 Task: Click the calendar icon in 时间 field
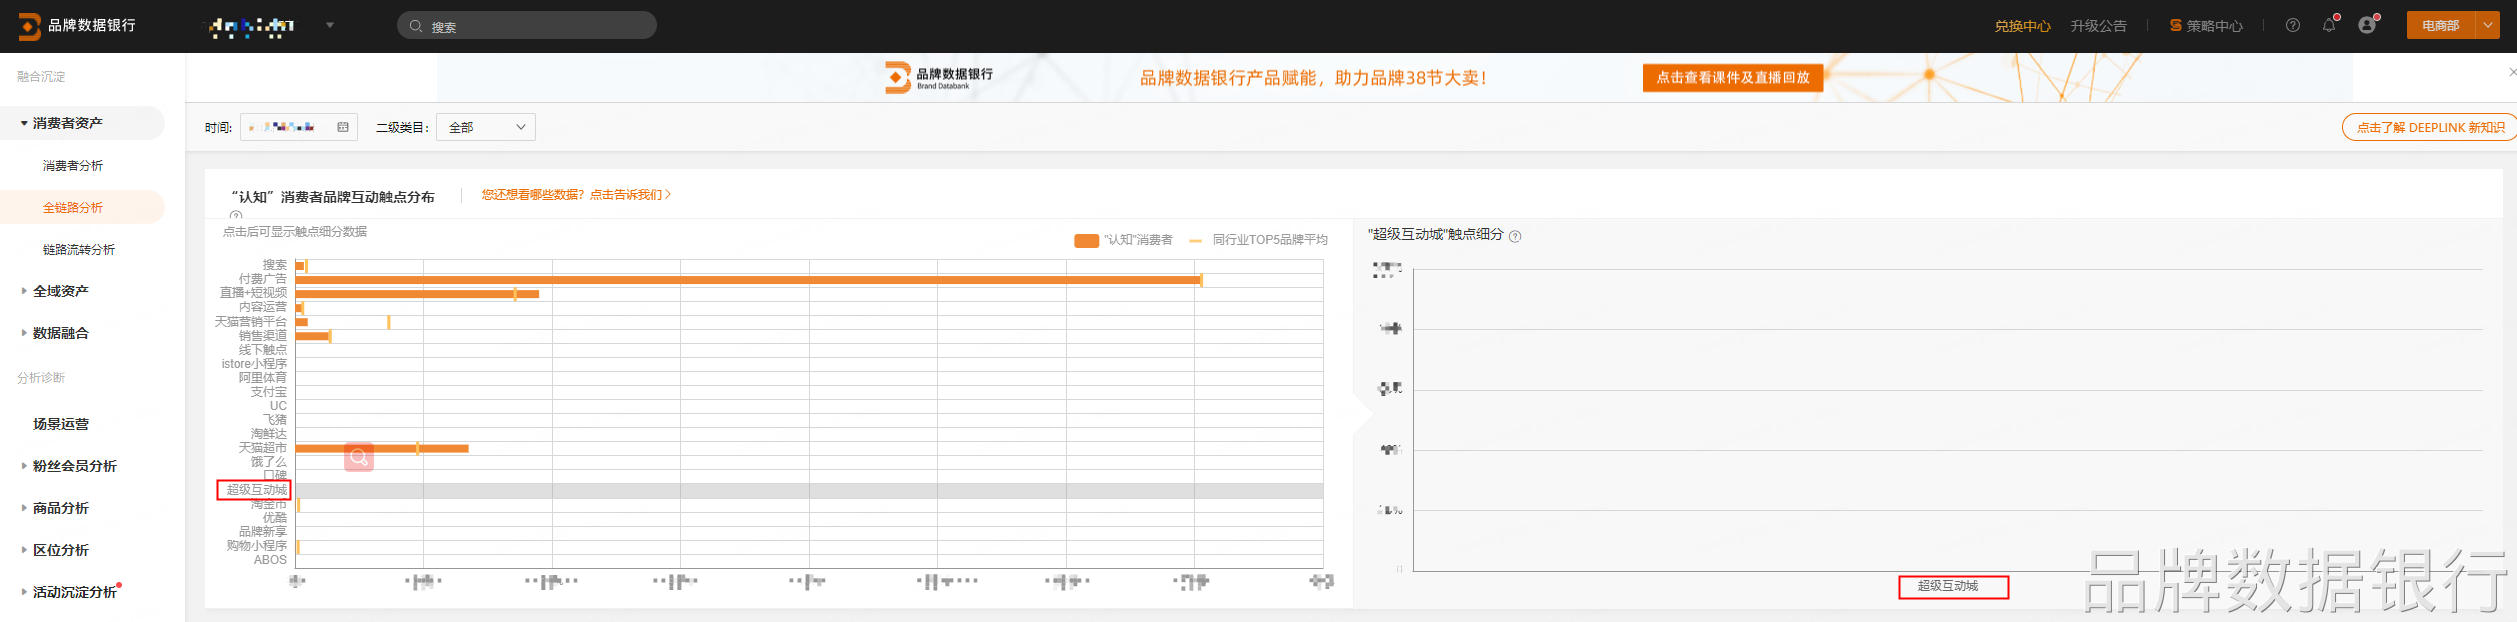(x=343, y=127)
